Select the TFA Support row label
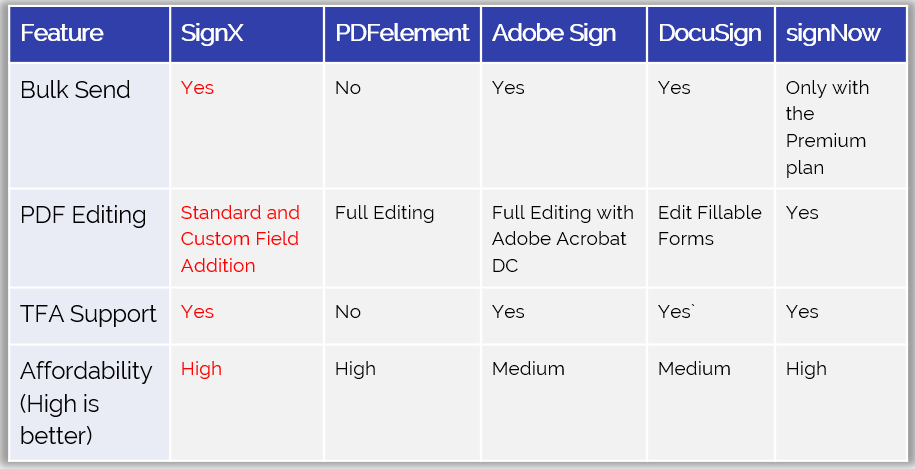The width and height of the screenshot is (915, 469). [x=88, y=314]
